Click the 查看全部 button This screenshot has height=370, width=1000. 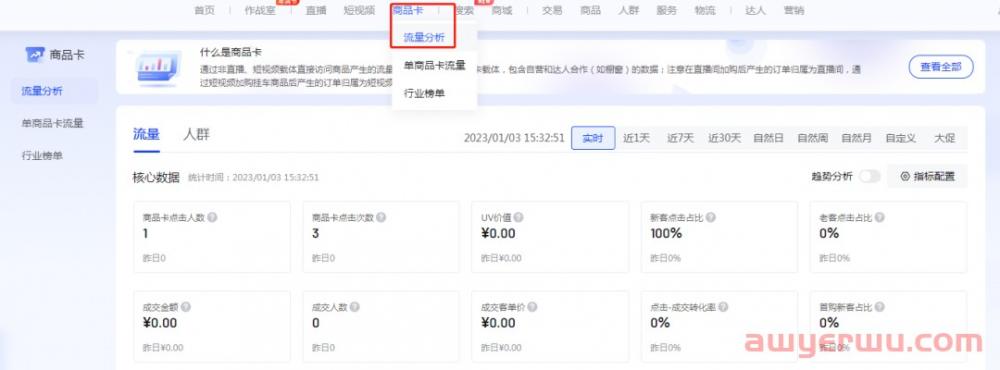[x=941, y=66]
